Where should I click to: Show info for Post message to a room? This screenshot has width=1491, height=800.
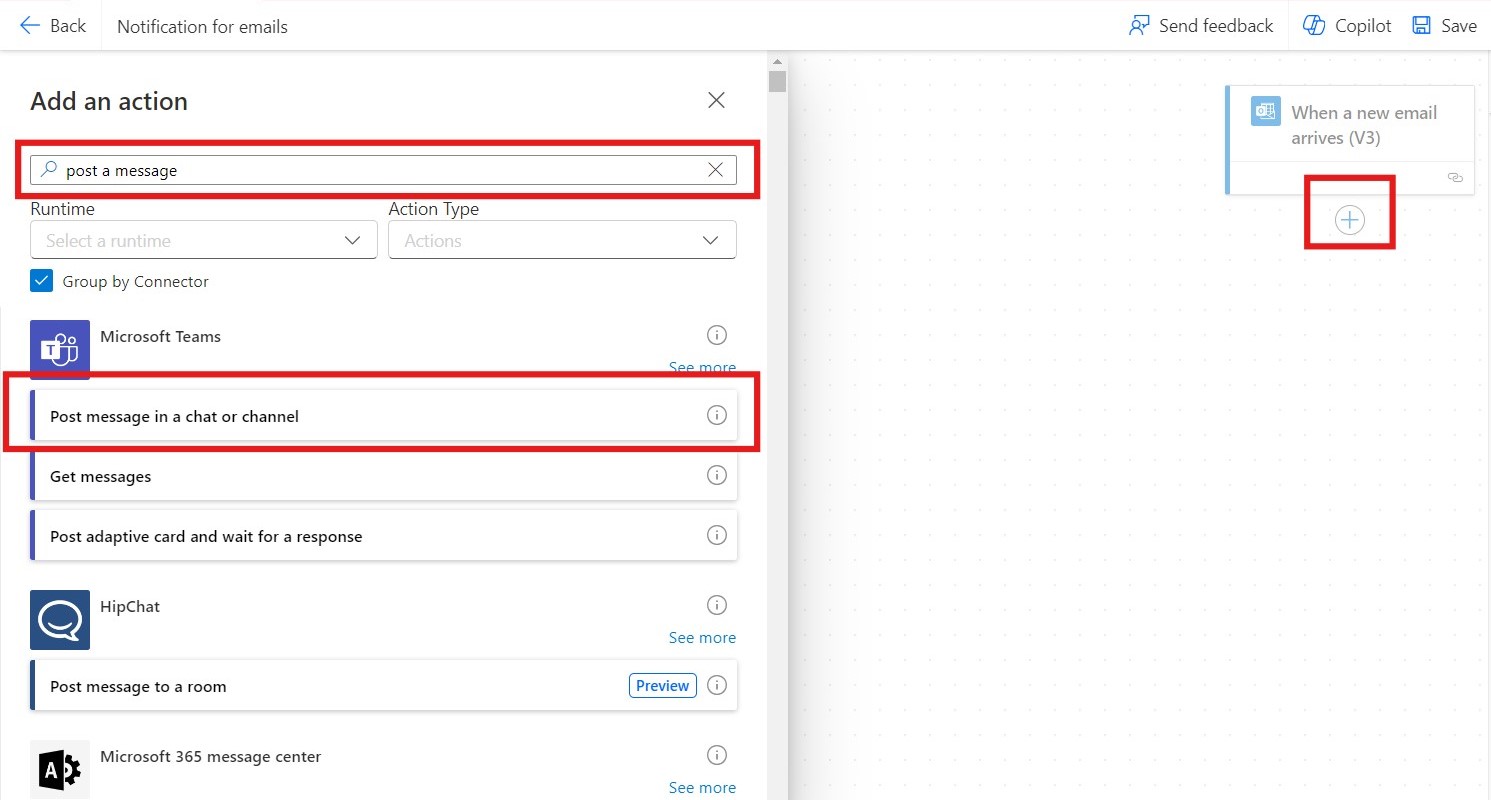point(717,685)
